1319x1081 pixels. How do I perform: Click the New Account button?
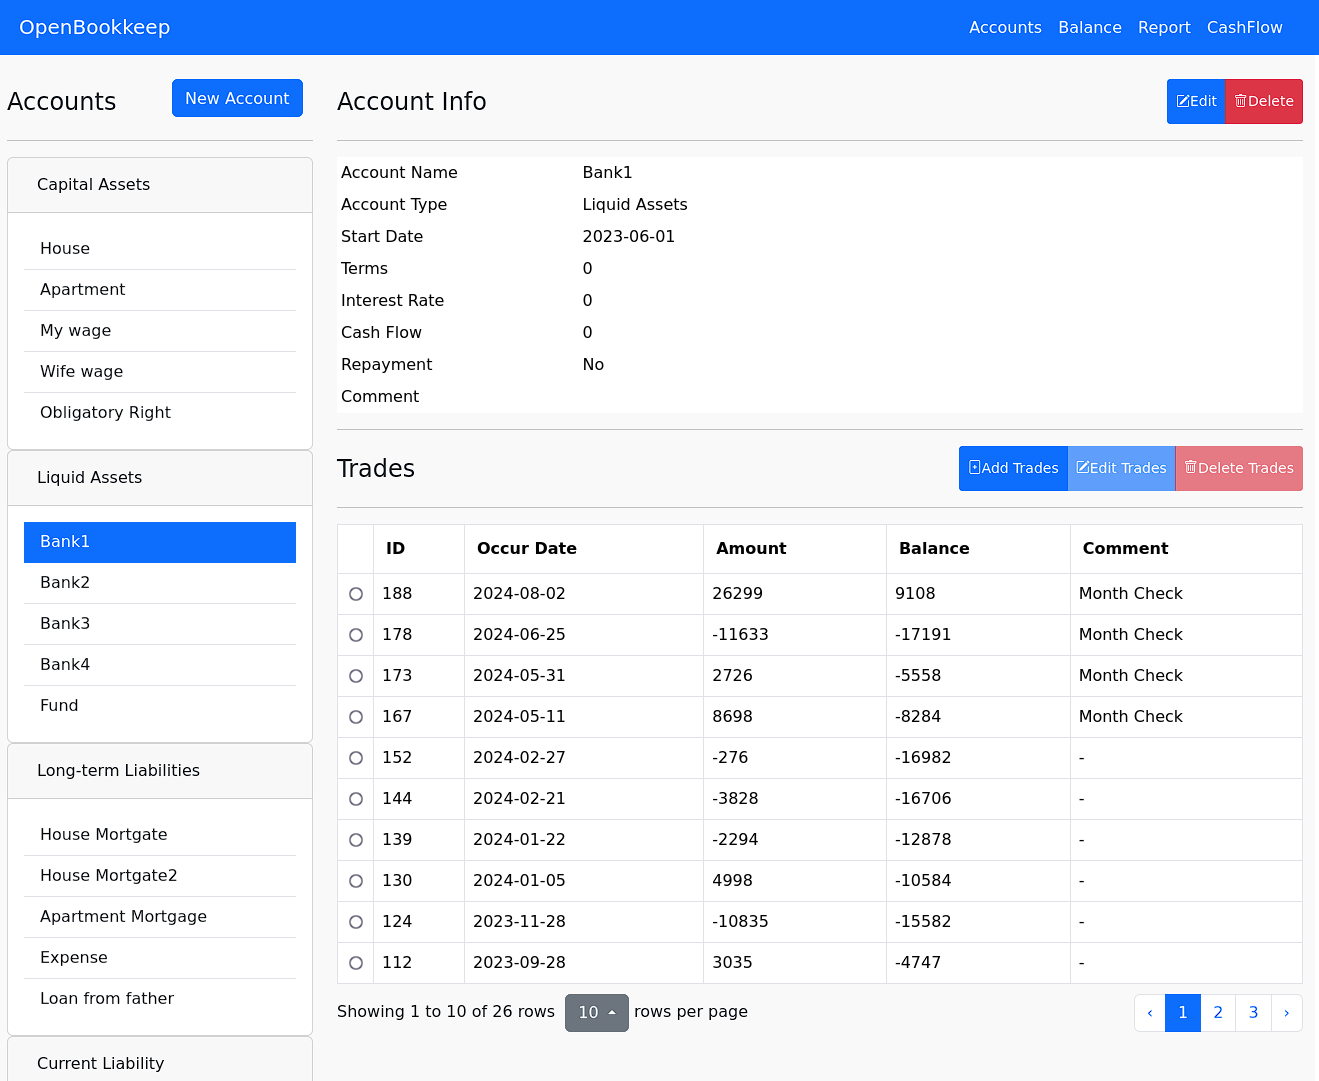tap(237, 98)
